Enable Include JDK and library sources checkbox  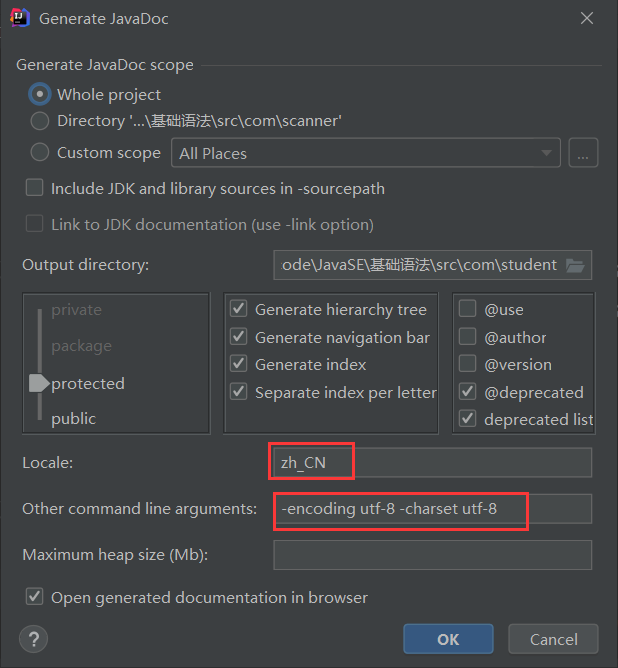[x=34, y=187]
